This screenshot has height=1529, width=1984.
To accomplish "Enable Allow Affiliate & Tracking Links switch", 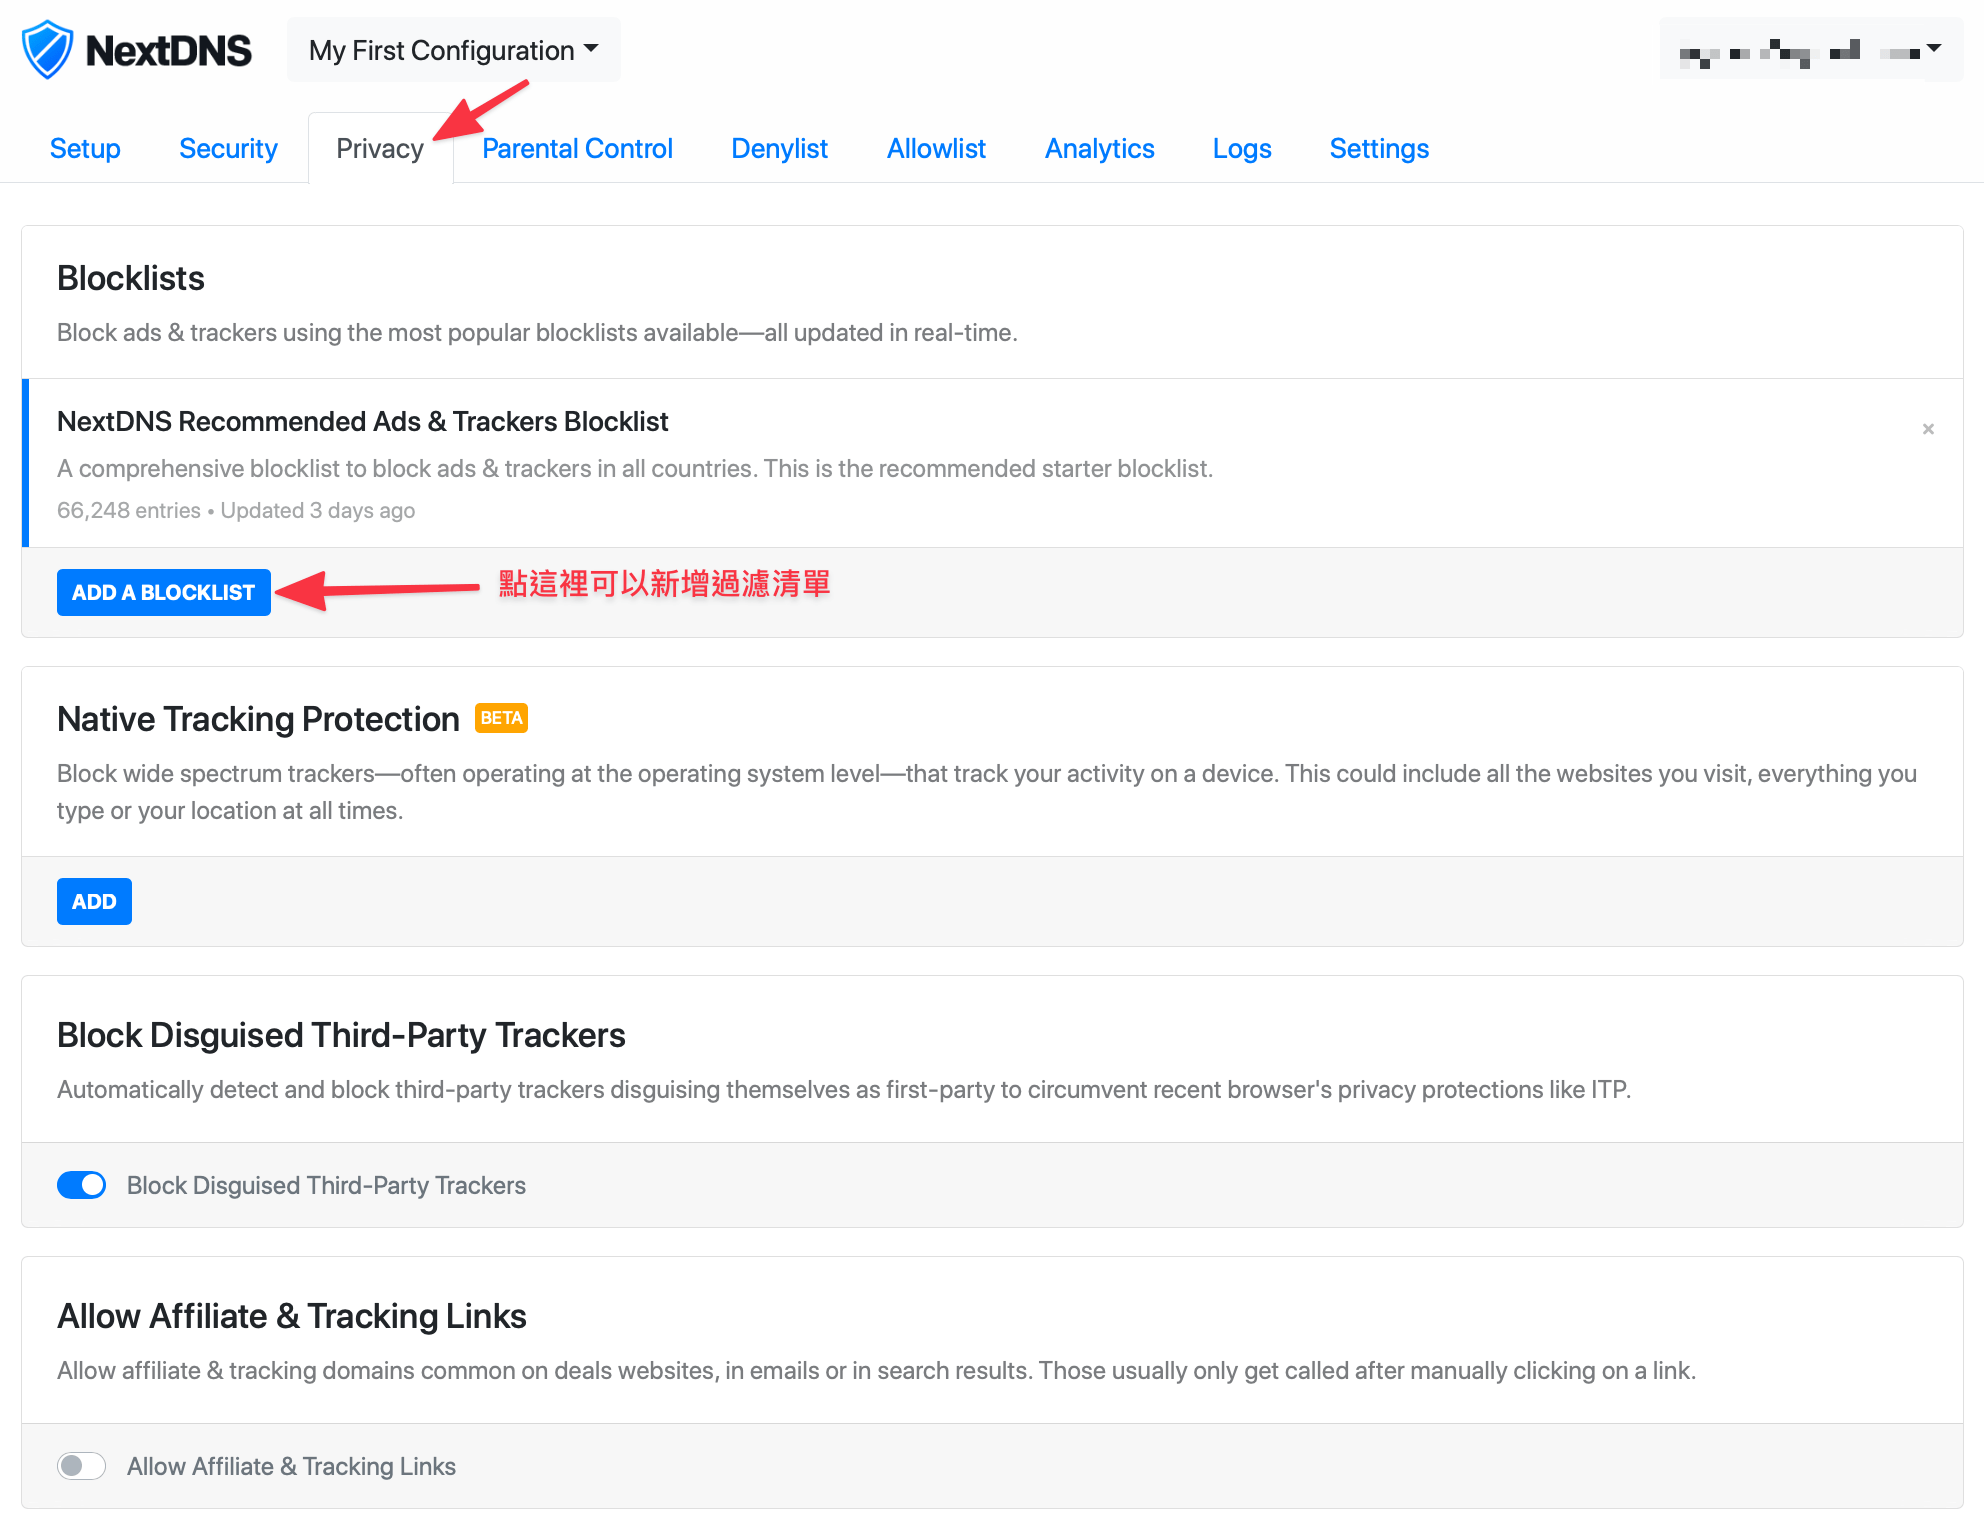I will (x=82, y=1466).
